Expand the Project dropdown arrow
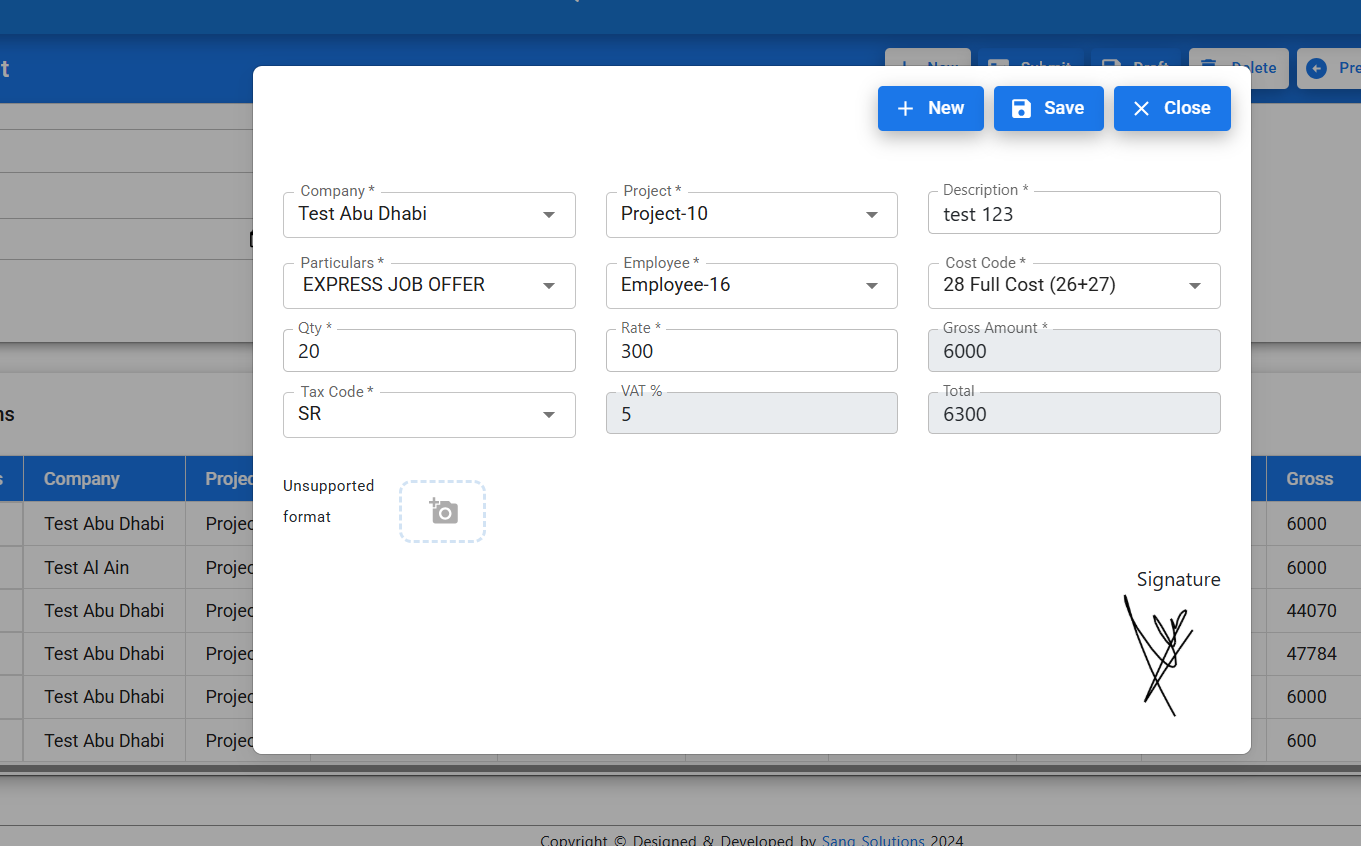 pos(871,215)
